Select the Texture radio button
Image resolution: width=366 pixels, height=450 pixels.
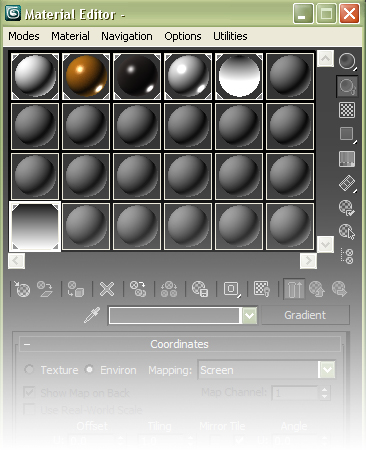pos(29,370)
